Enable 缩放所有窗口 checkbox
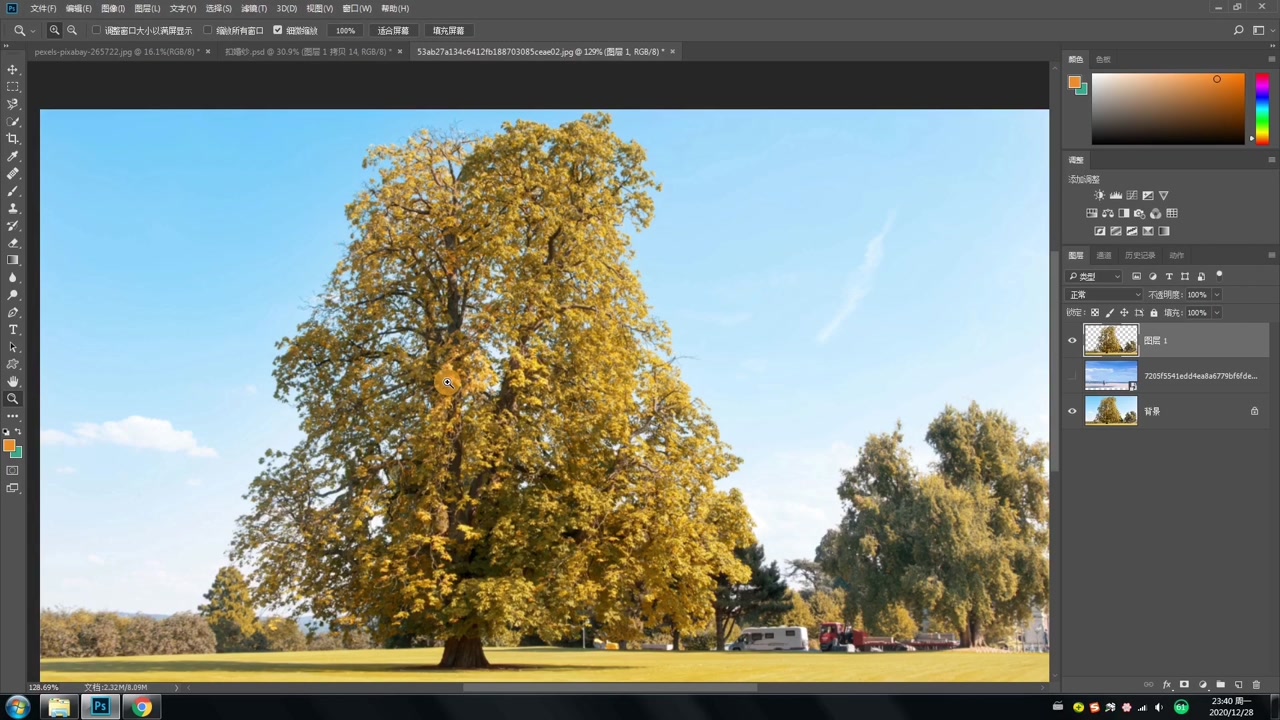Viewport: 1280px width, 720px height. pyautogui.click(x=208, y=31)
